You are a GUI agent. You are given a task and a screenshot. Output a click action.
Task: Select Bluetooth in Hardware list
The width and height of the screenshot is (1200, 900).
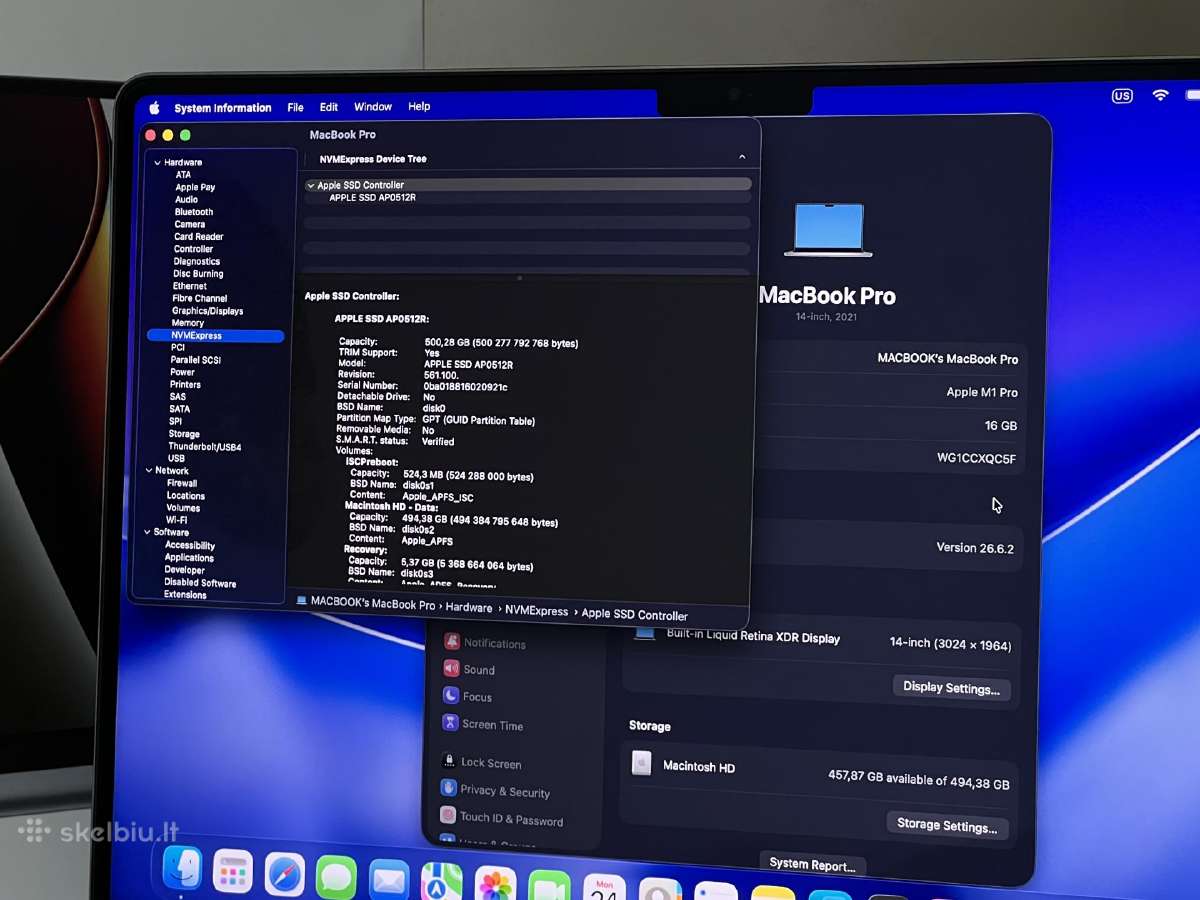(x=193, y=212)
